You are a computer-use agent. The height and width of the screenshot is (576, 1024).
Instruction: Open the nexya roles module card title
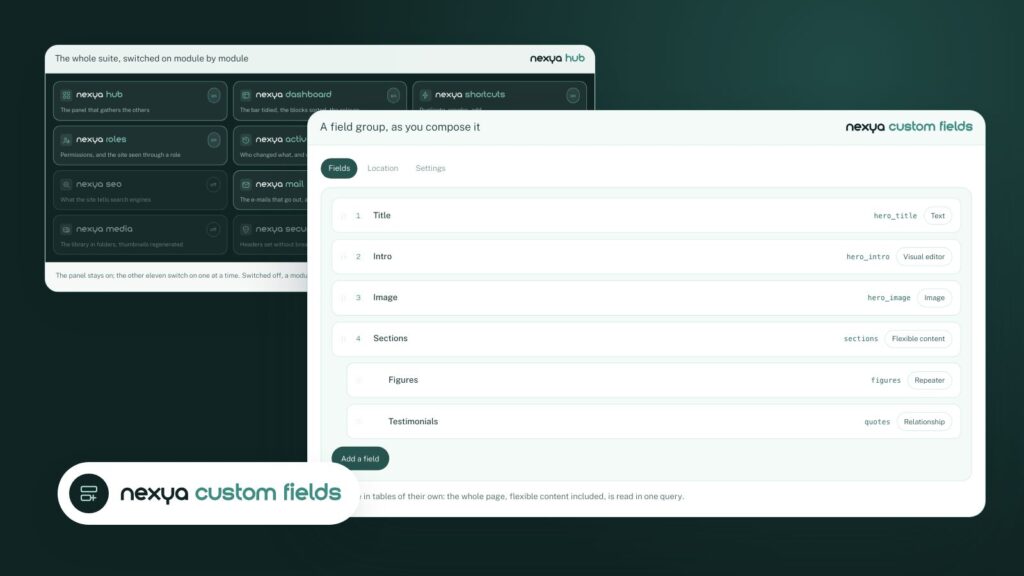(x=101, y=139)
